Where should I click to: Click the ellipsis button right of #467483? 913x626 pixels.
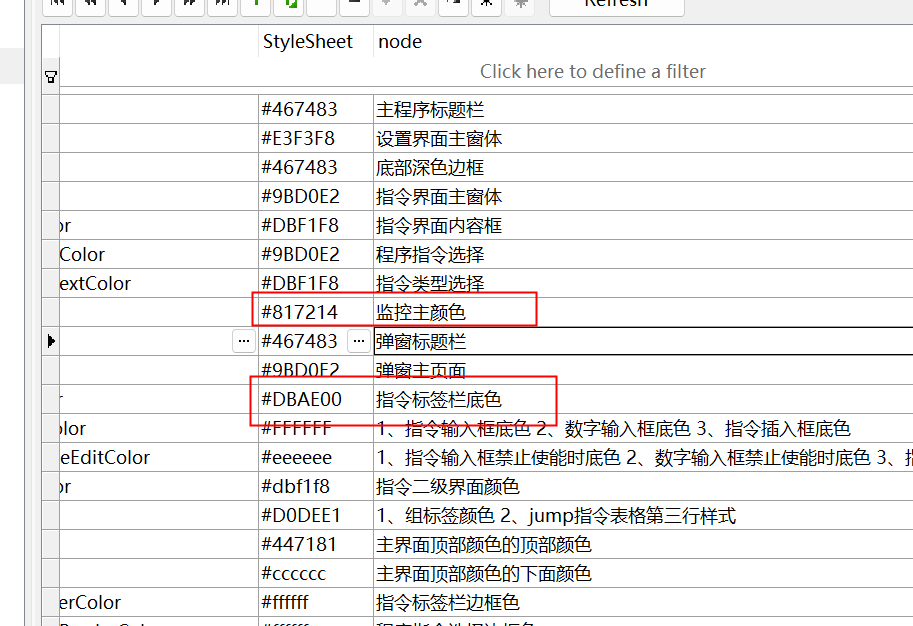coord(358,341)
